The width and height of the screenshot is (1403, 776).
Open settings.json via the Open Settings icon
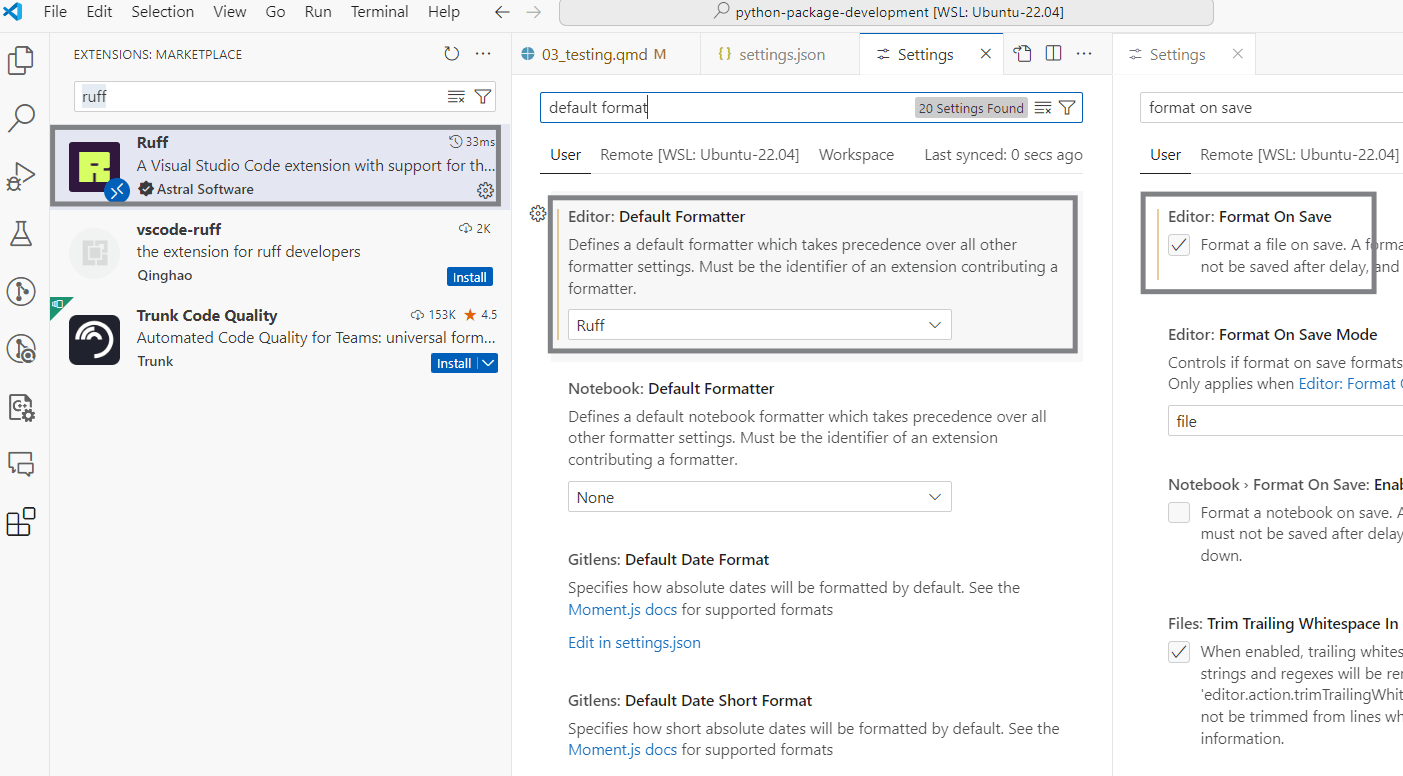tap(1022, 54)
